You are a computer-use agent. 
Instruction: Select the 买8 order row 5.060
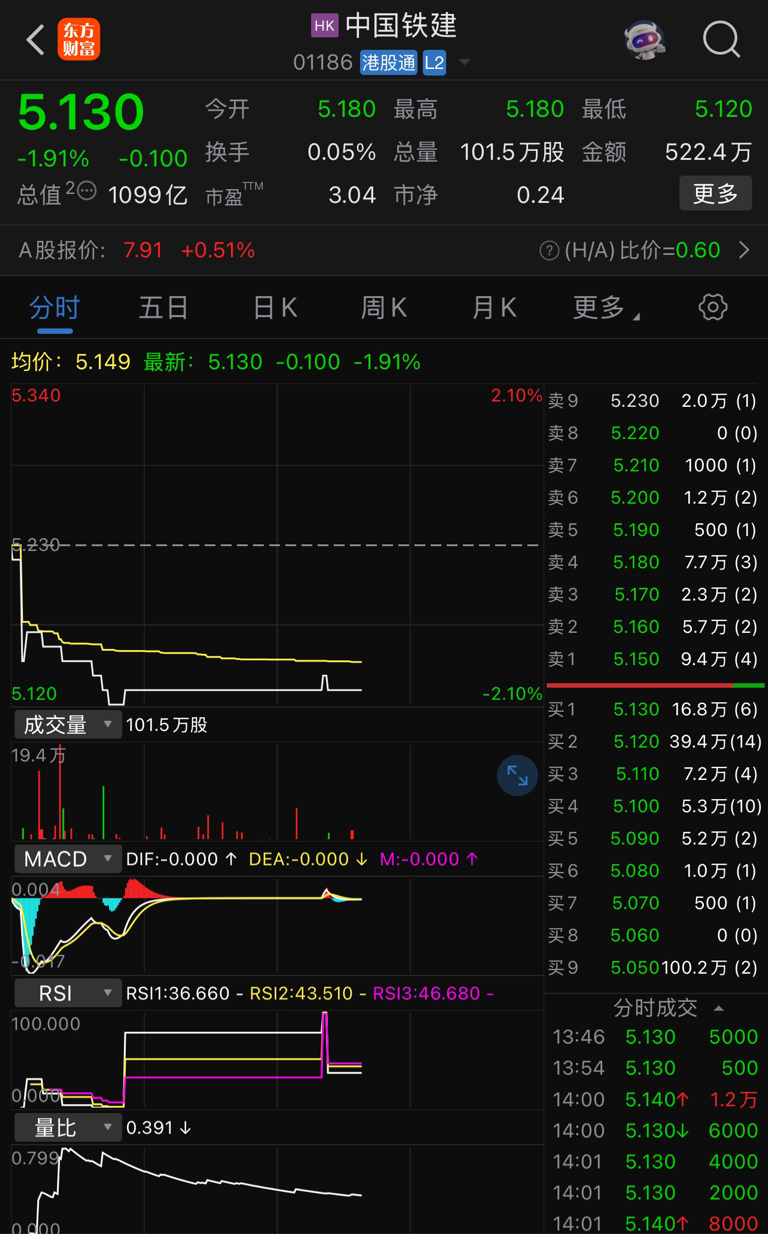(655, 935)
